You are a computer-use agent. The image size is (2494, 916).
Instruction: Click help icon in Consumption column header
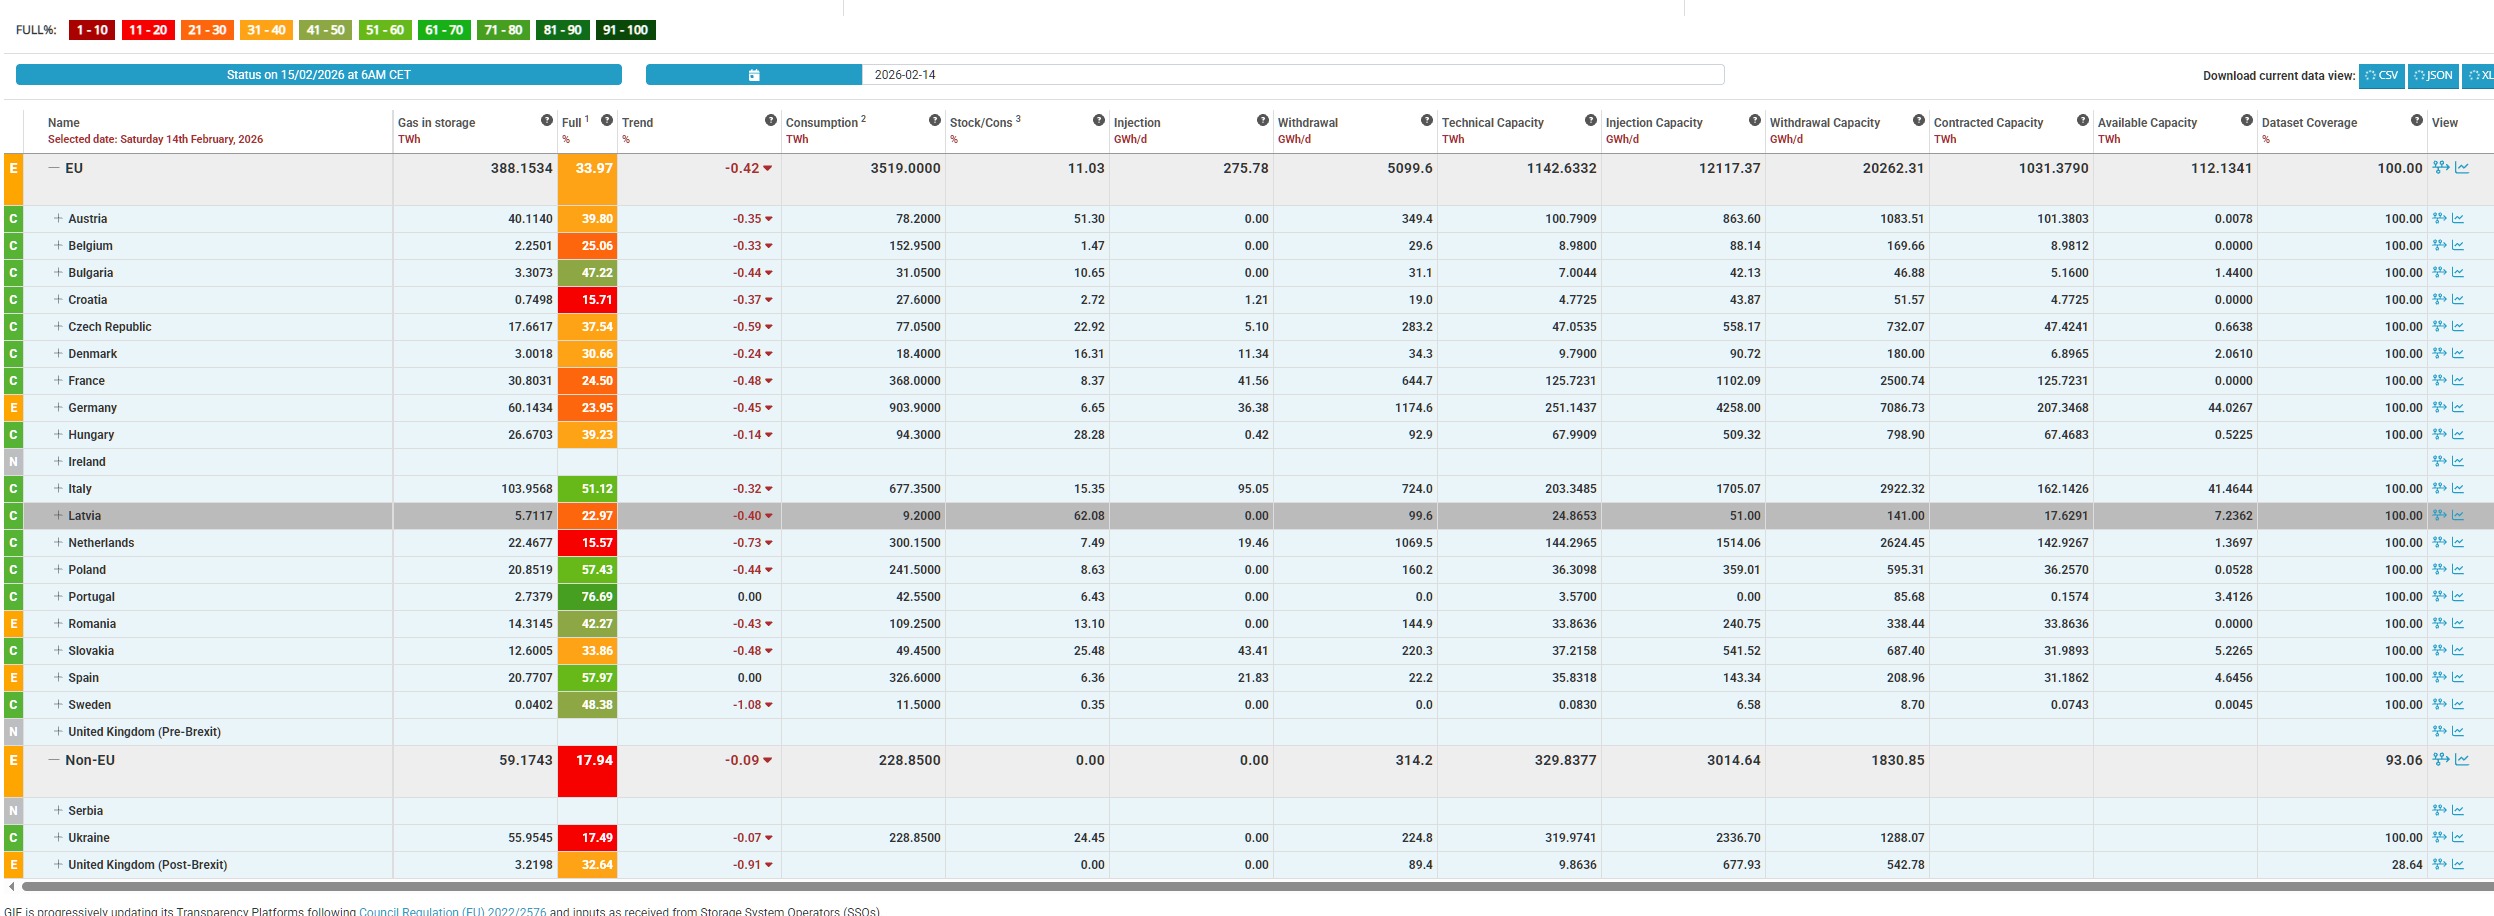[935, 120]
